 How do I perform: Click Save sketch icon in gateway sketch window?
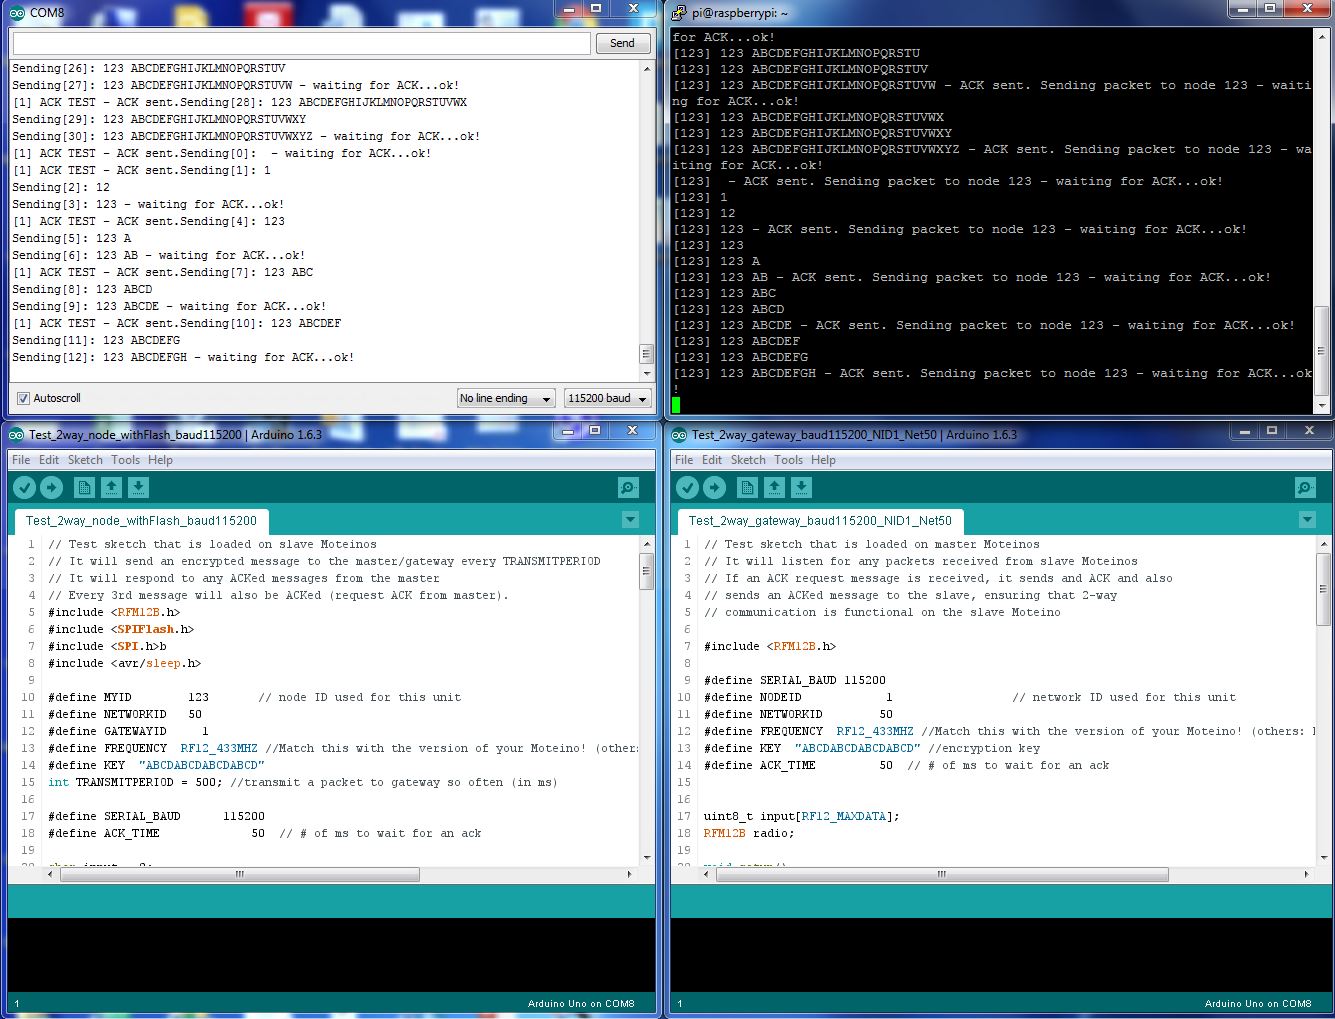pos(802,487)
